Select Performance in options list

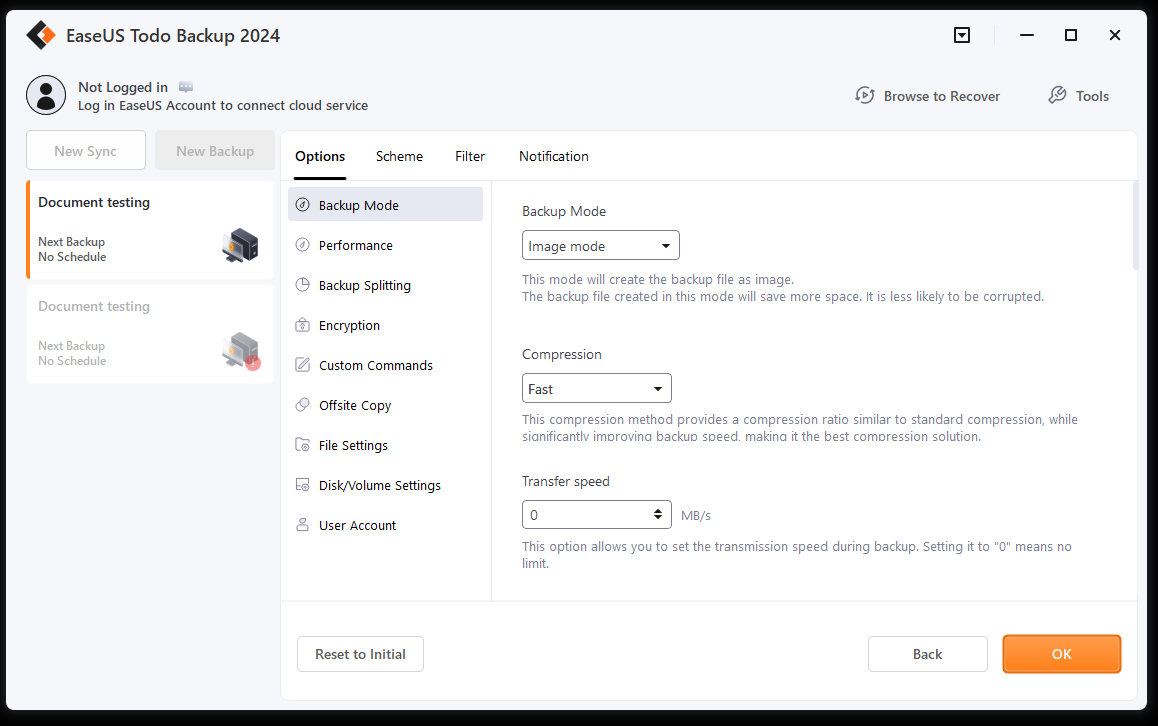coord(386,244)
